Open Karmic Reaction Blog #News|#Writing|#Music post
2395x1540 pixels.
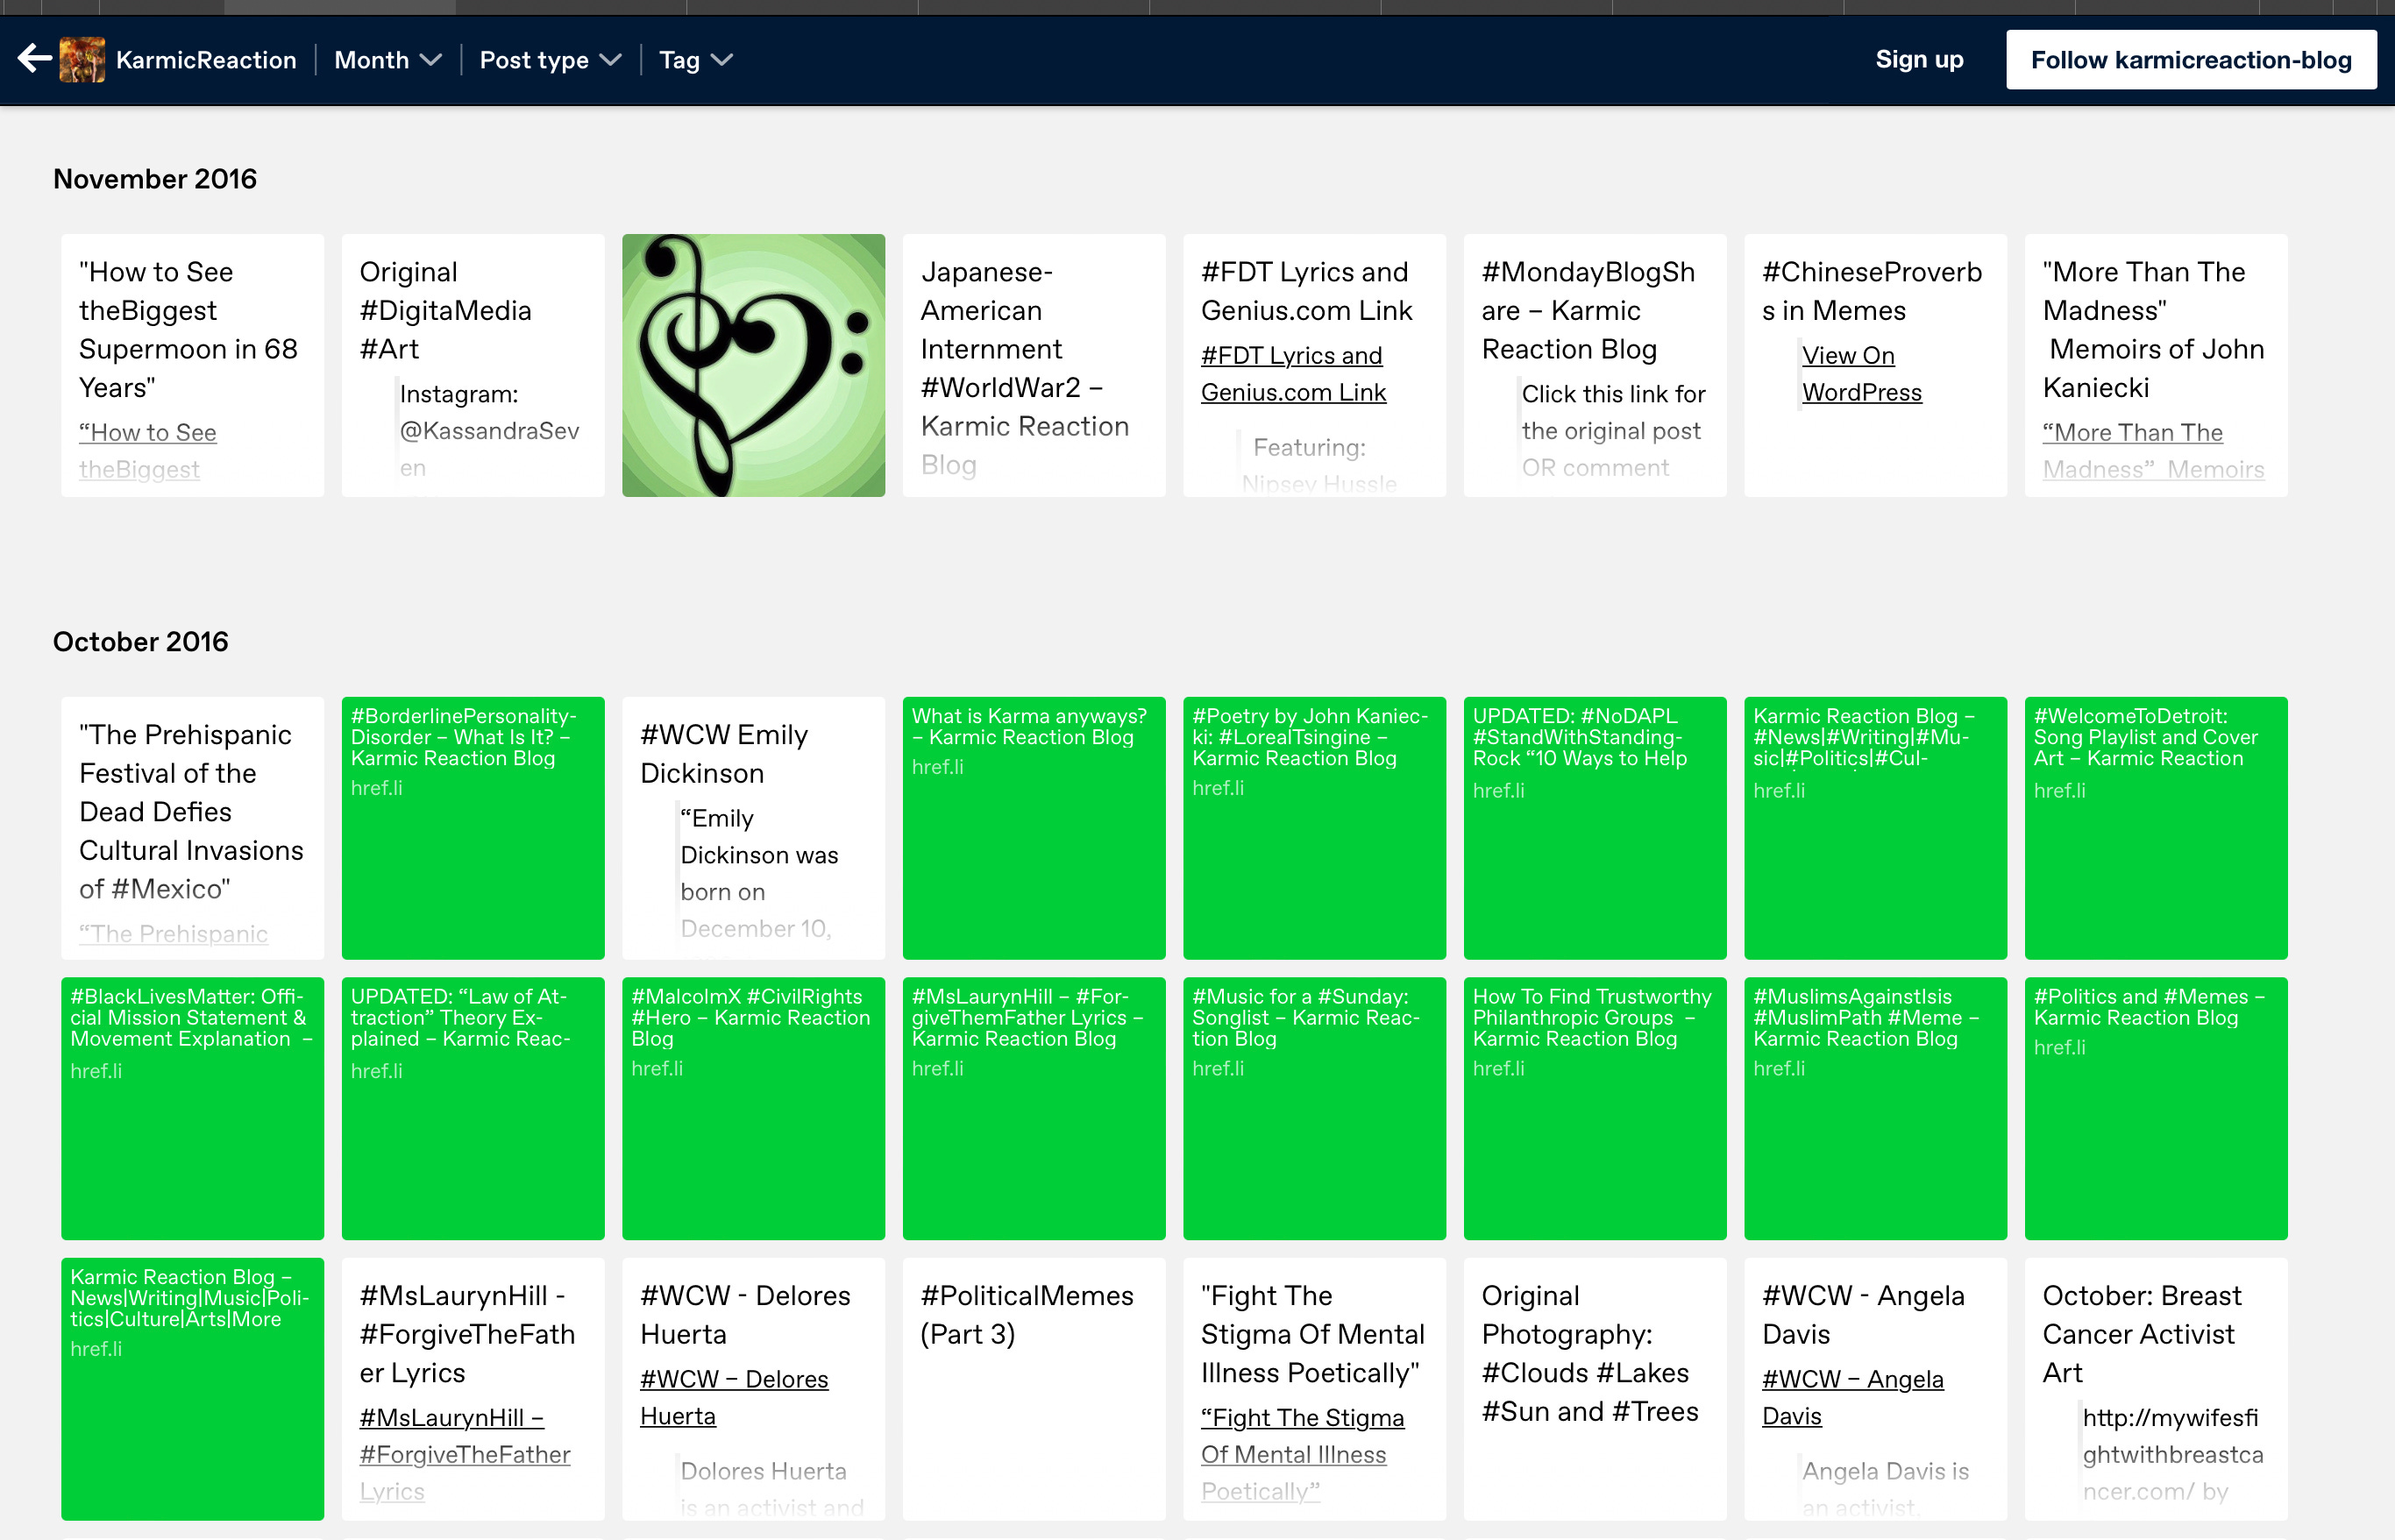pos(1875,828)
